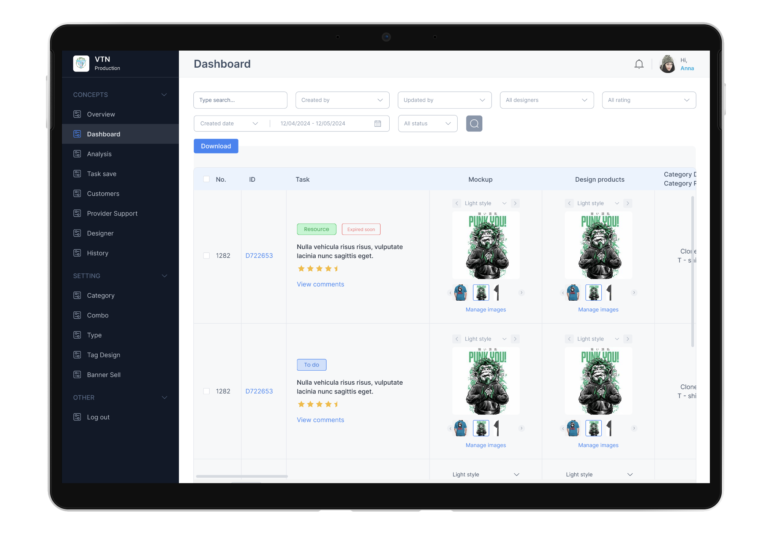This screenshot has height=536, width=768.
Task: Collapse the CONCEPTS sidebar section
Action: click(x=164, y=95)
